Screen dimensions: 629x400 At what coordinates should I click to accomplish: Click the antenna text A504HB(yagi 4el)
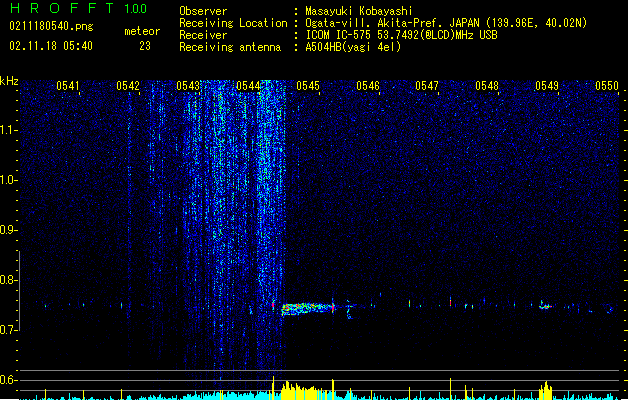click(353, 47)
